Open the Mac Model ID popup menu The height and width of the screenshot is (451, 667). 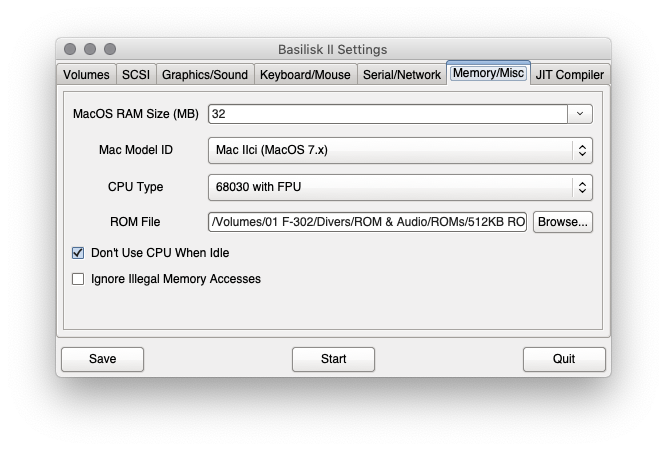pos(400,150)
